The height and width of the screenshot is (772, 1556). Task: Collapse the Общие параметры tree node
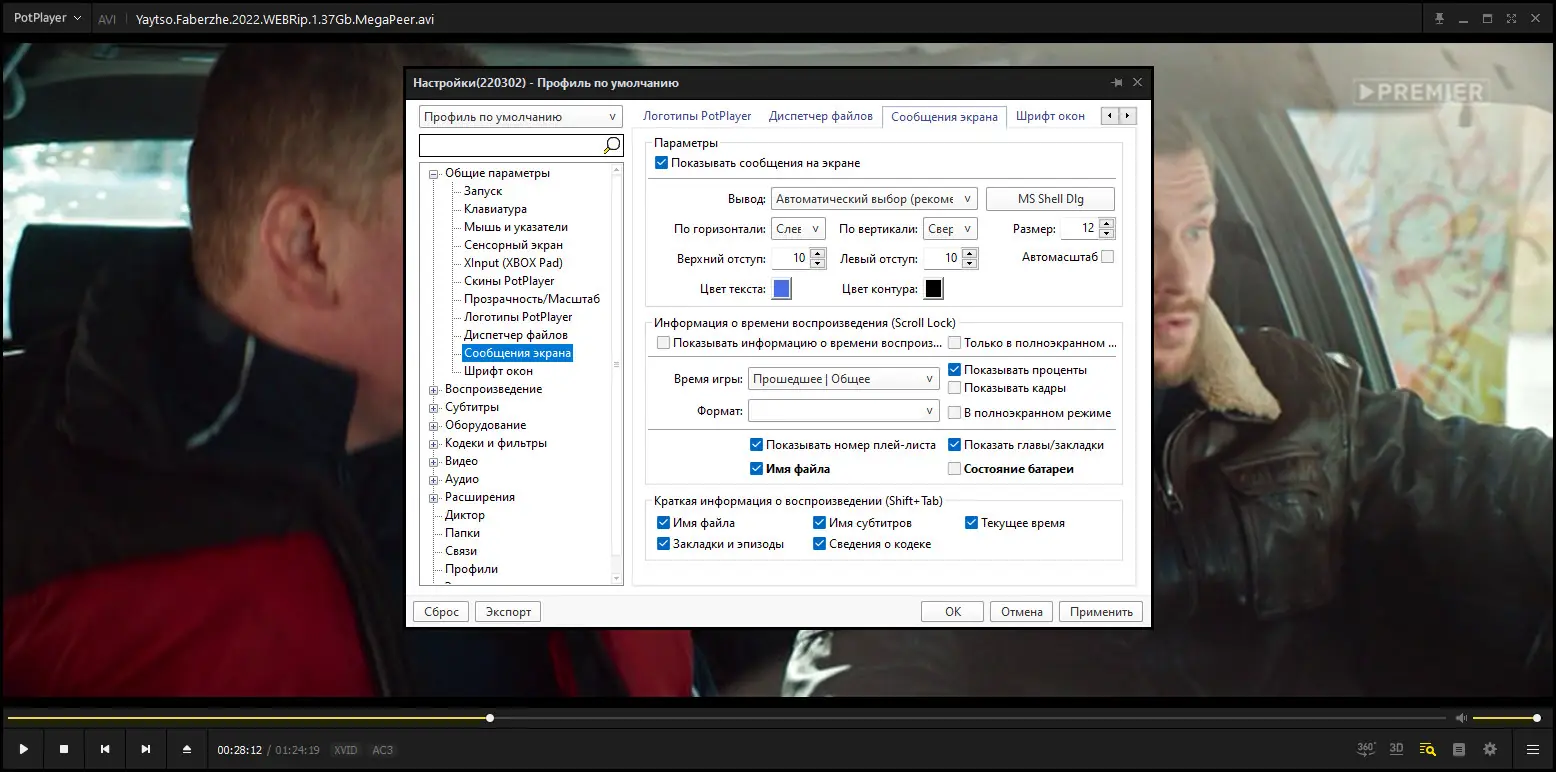tap(434, 173)
